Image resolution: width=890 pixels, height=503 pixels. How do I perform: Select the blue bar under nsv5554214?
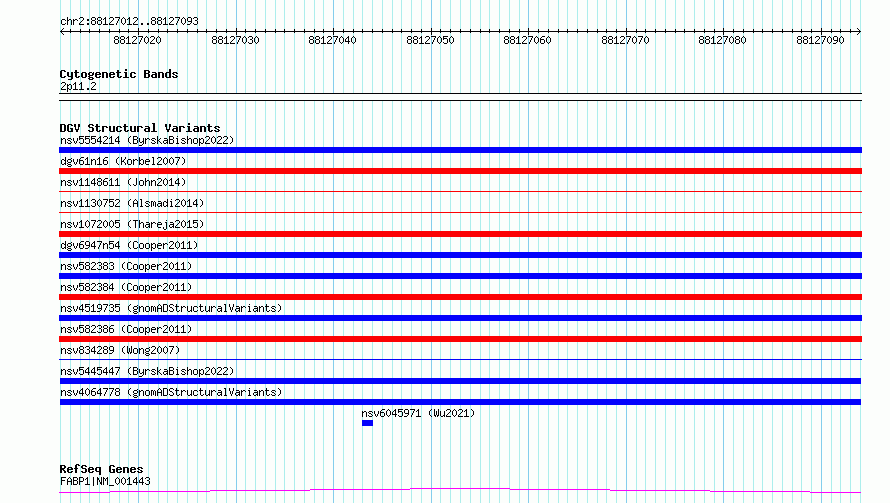point(460,150)
